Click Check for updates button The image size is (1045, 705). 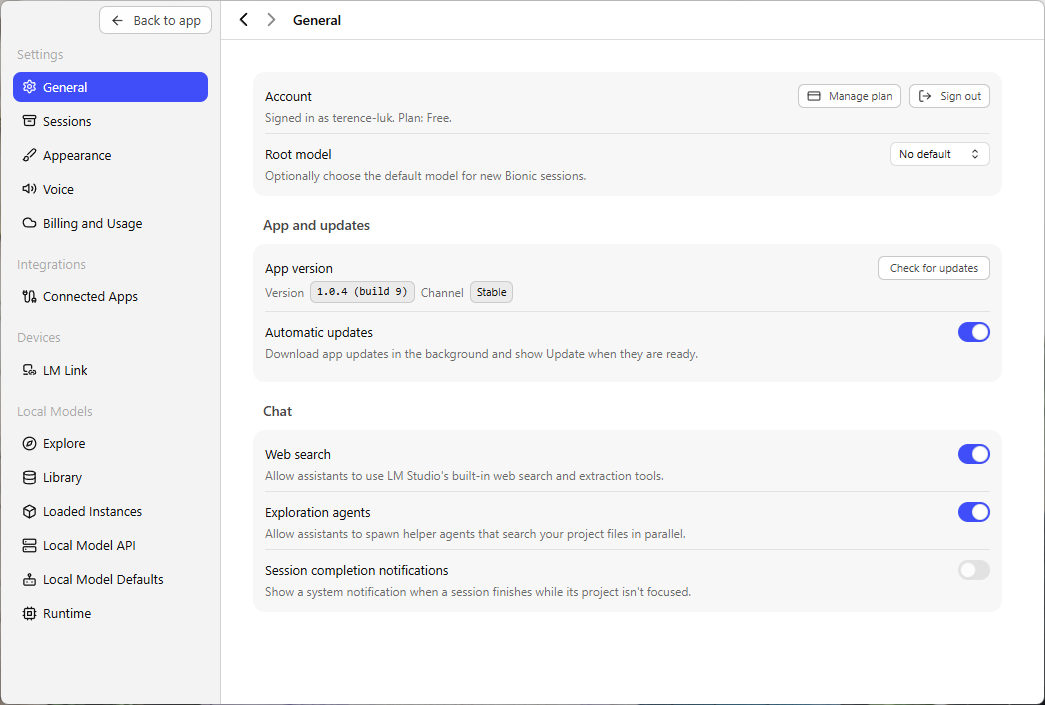(934, 268)
